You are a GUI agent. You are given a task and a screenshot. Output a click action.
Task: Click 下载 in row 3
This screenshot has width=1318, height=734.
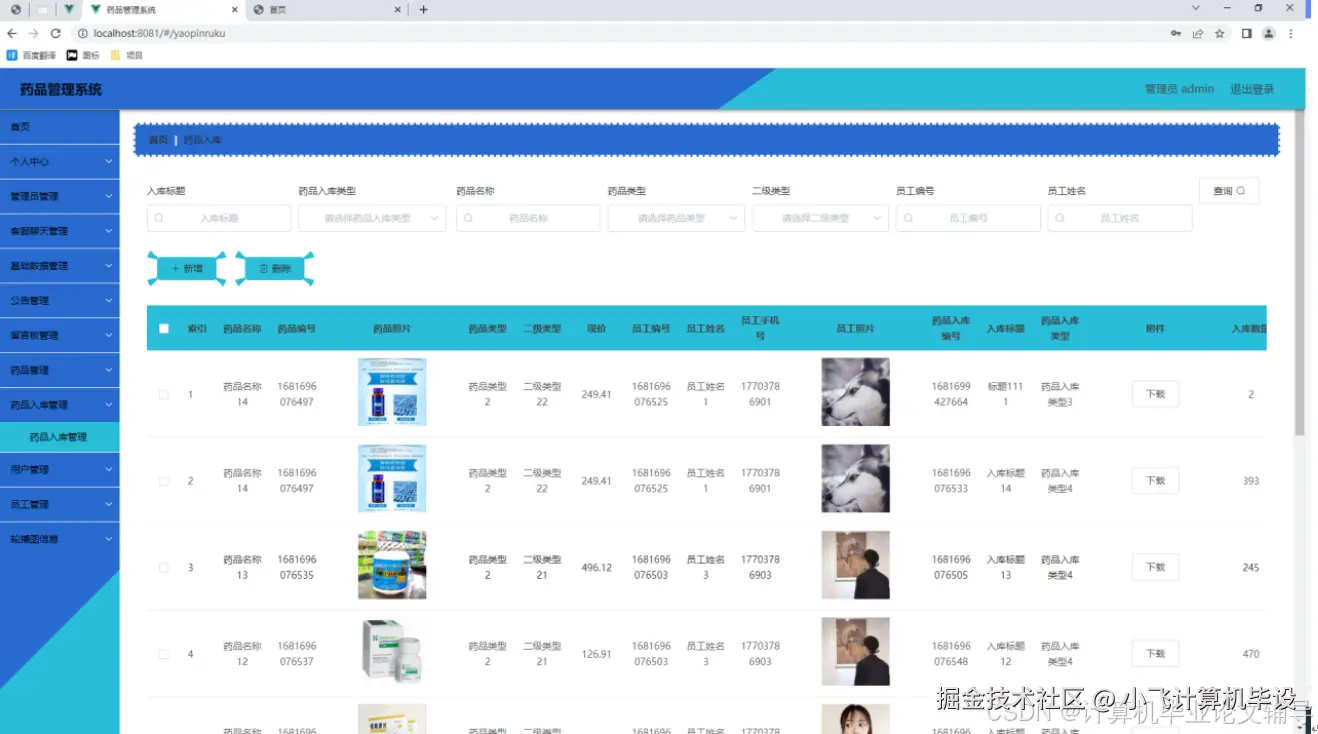click(1155, 567)
